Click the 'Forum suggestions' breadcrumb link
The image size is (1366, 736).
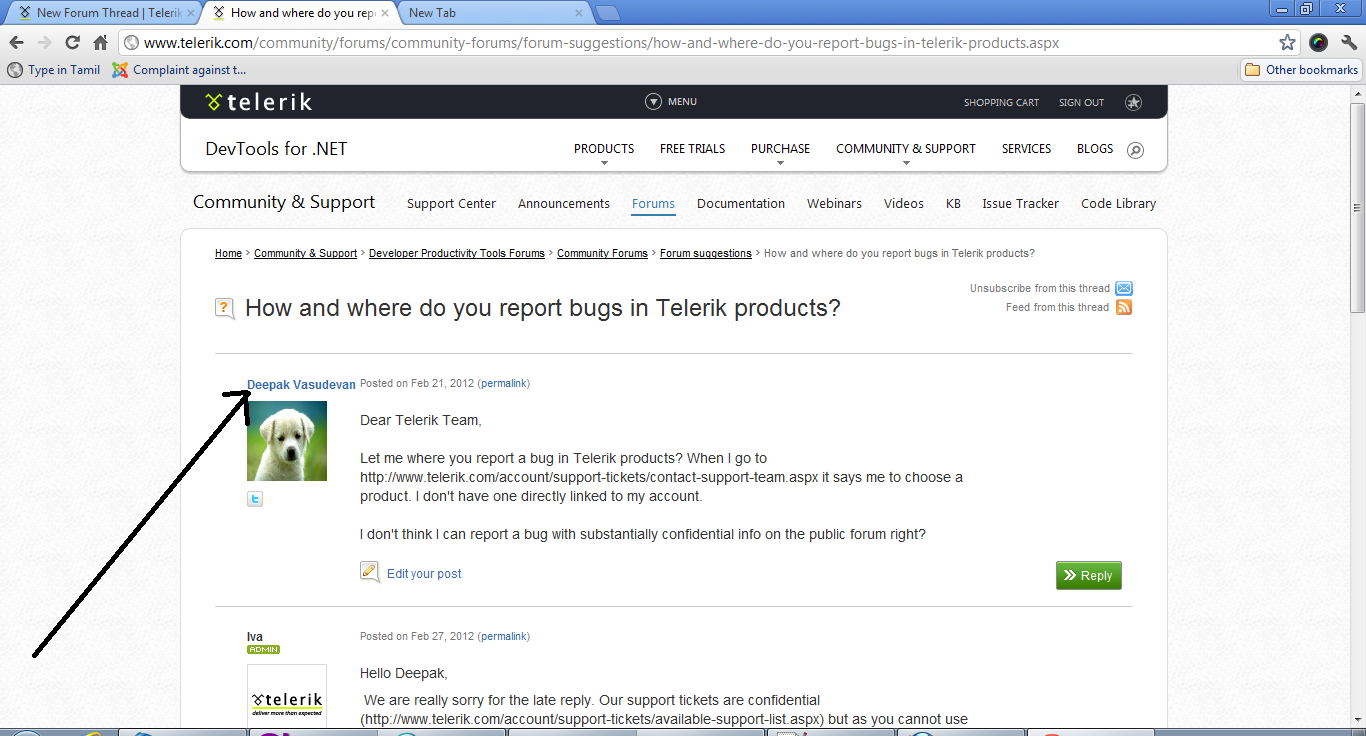[706, 254]
